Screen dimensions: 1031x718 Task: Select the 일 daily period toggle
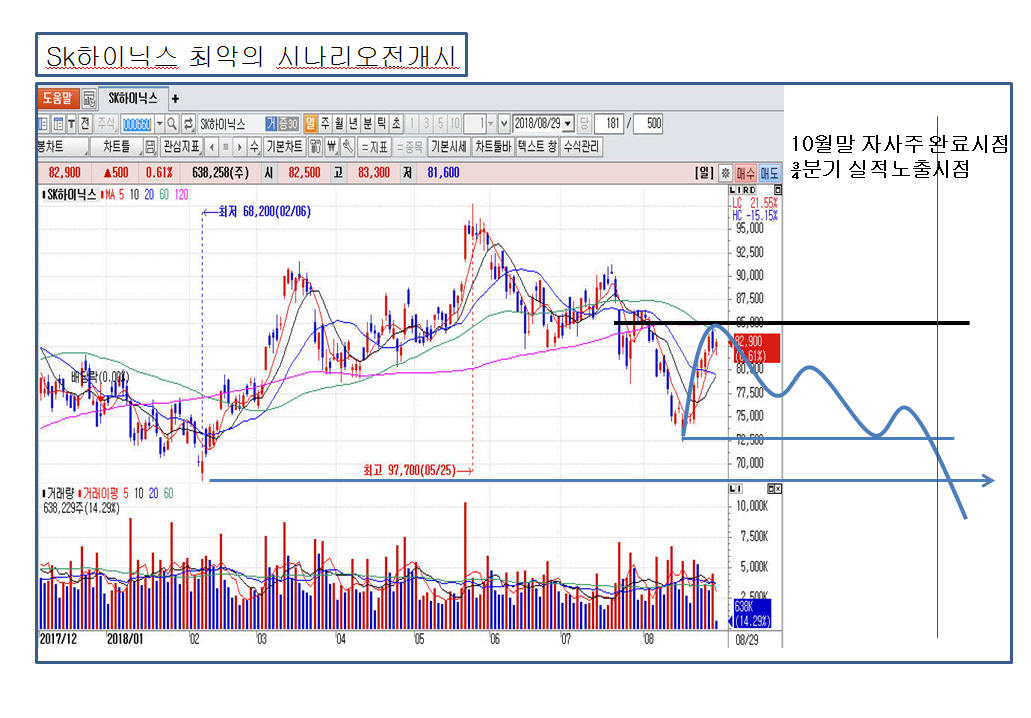[311, 124]
